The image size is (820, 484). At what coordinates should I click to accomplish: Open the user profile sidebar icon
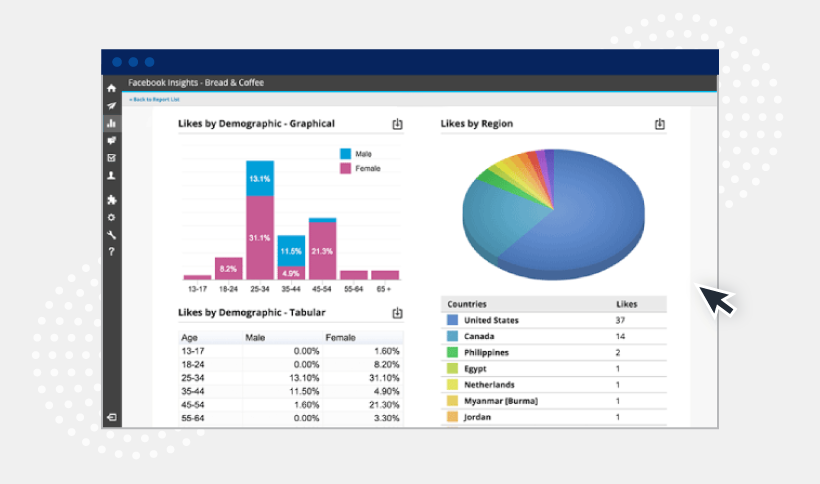pyautogui.click(x=111, y=176)
